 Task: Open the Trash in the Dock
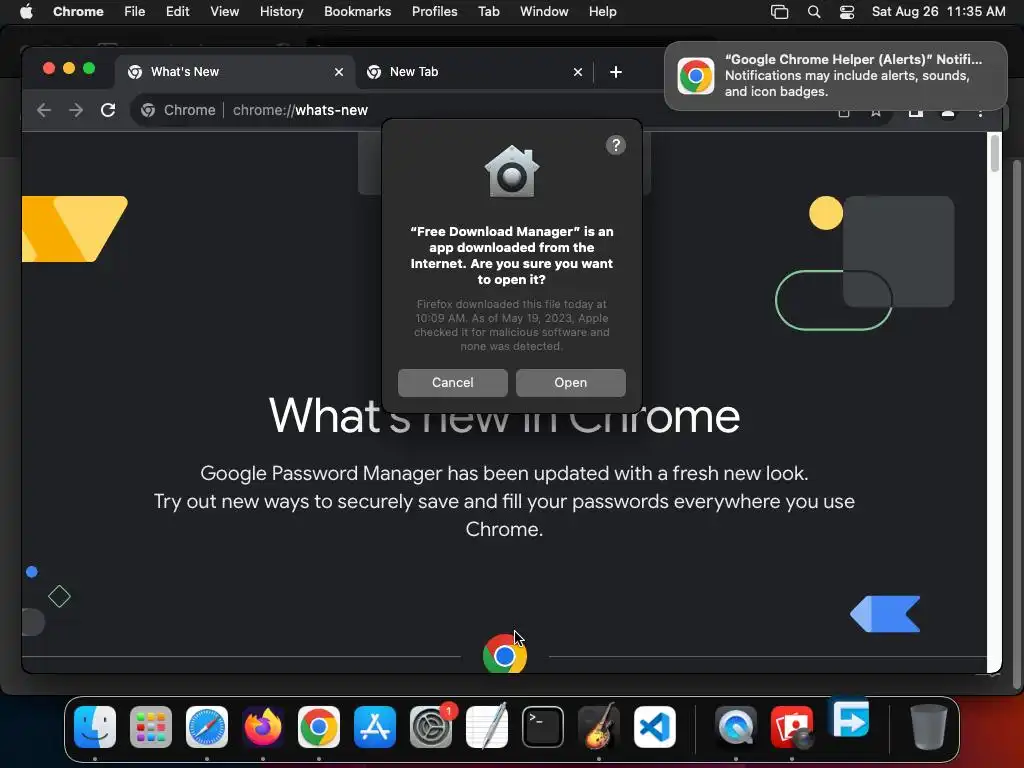click(x=929, y=727)
